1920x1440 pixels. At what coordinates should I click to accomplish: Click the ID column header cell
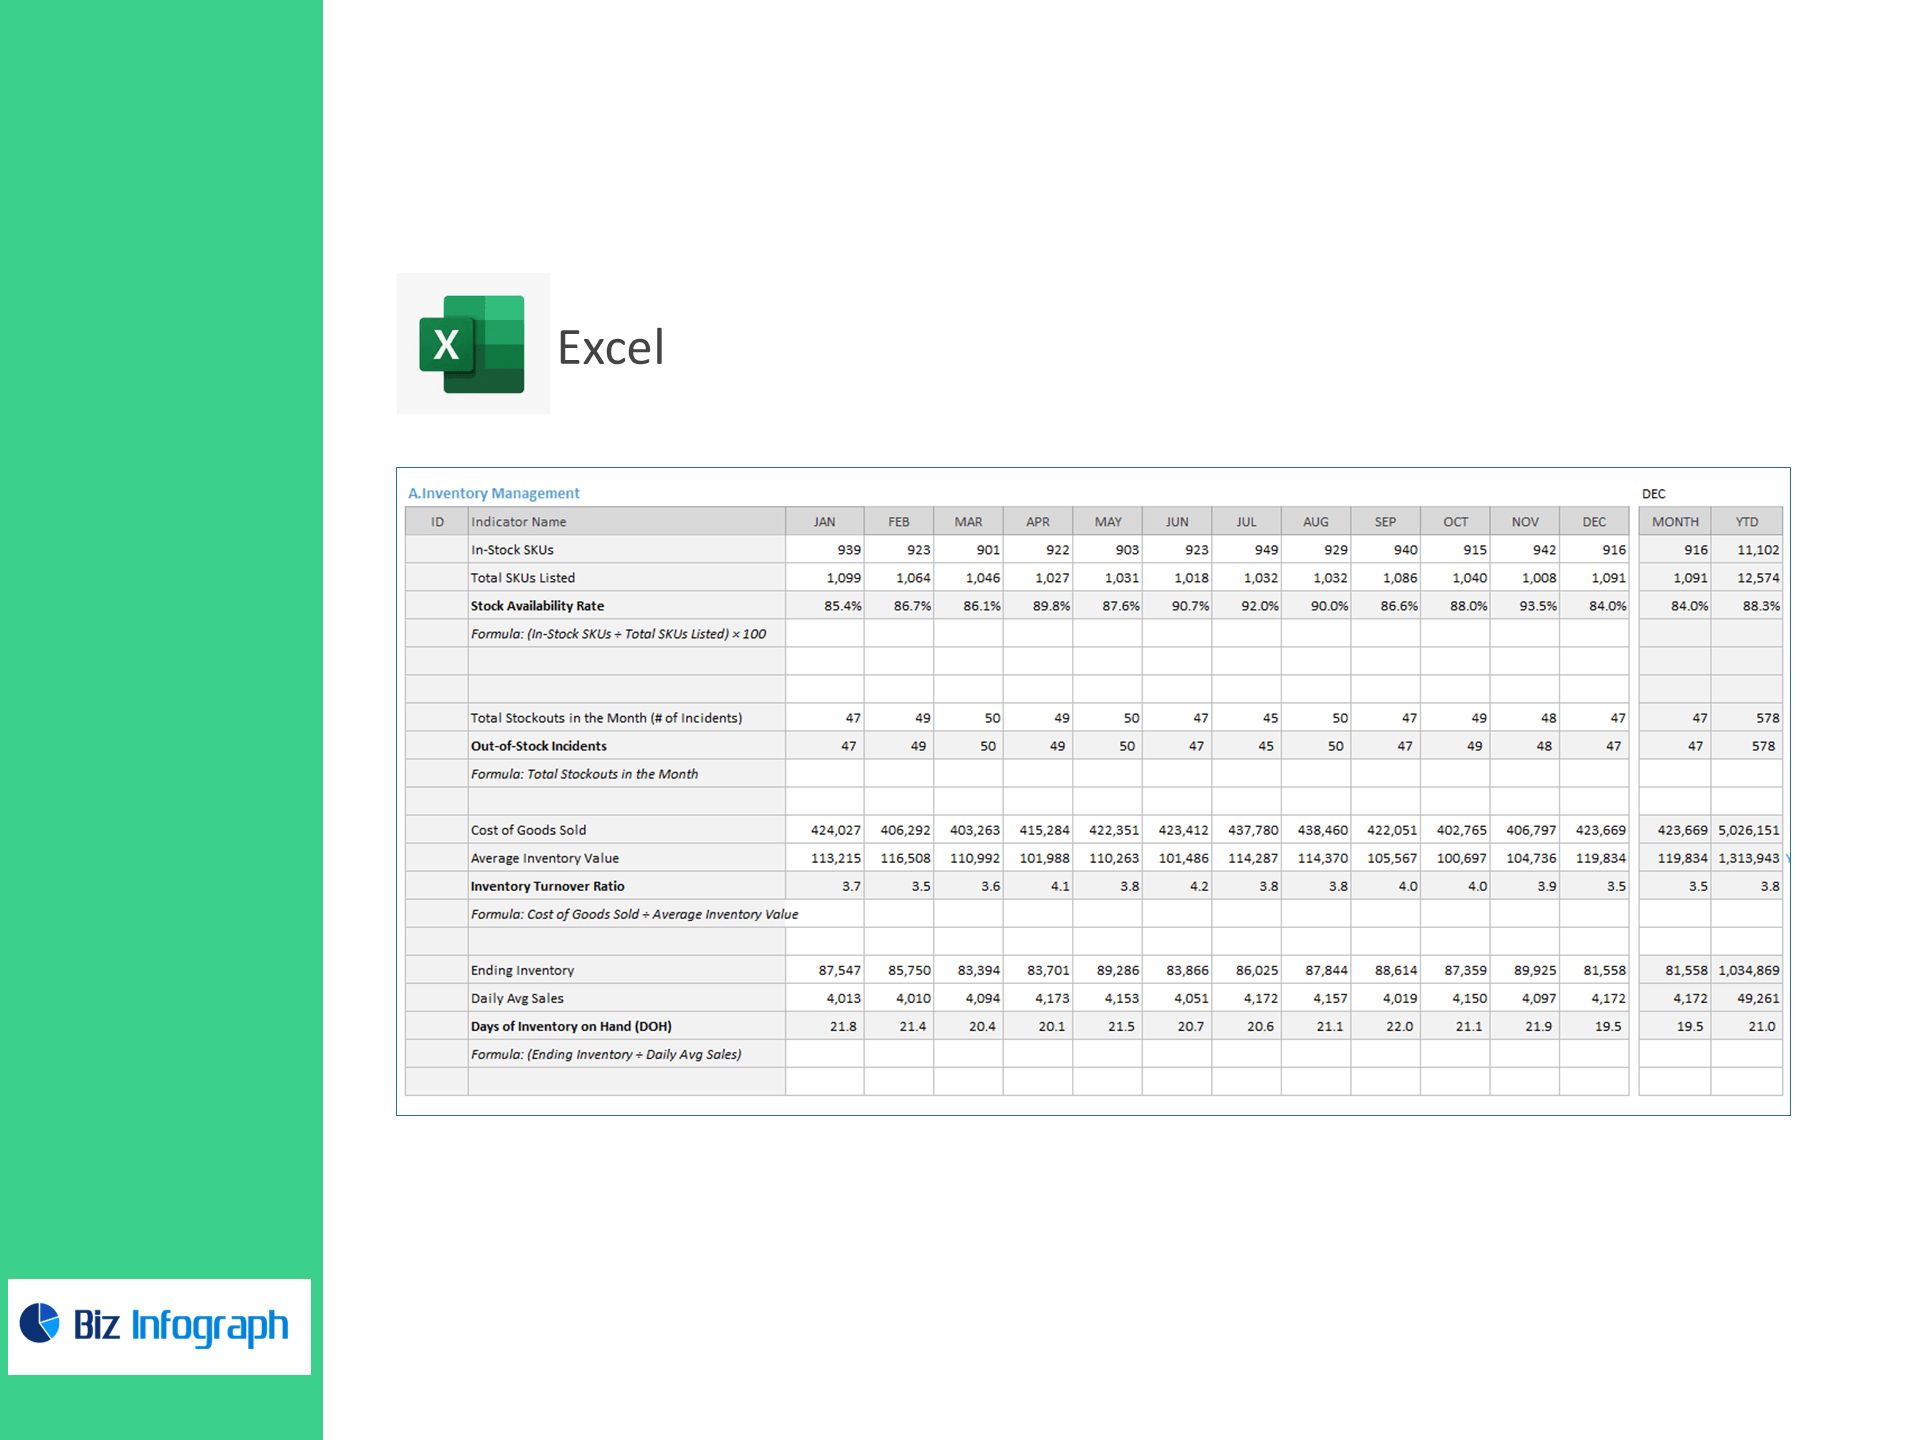pos(437,522)
